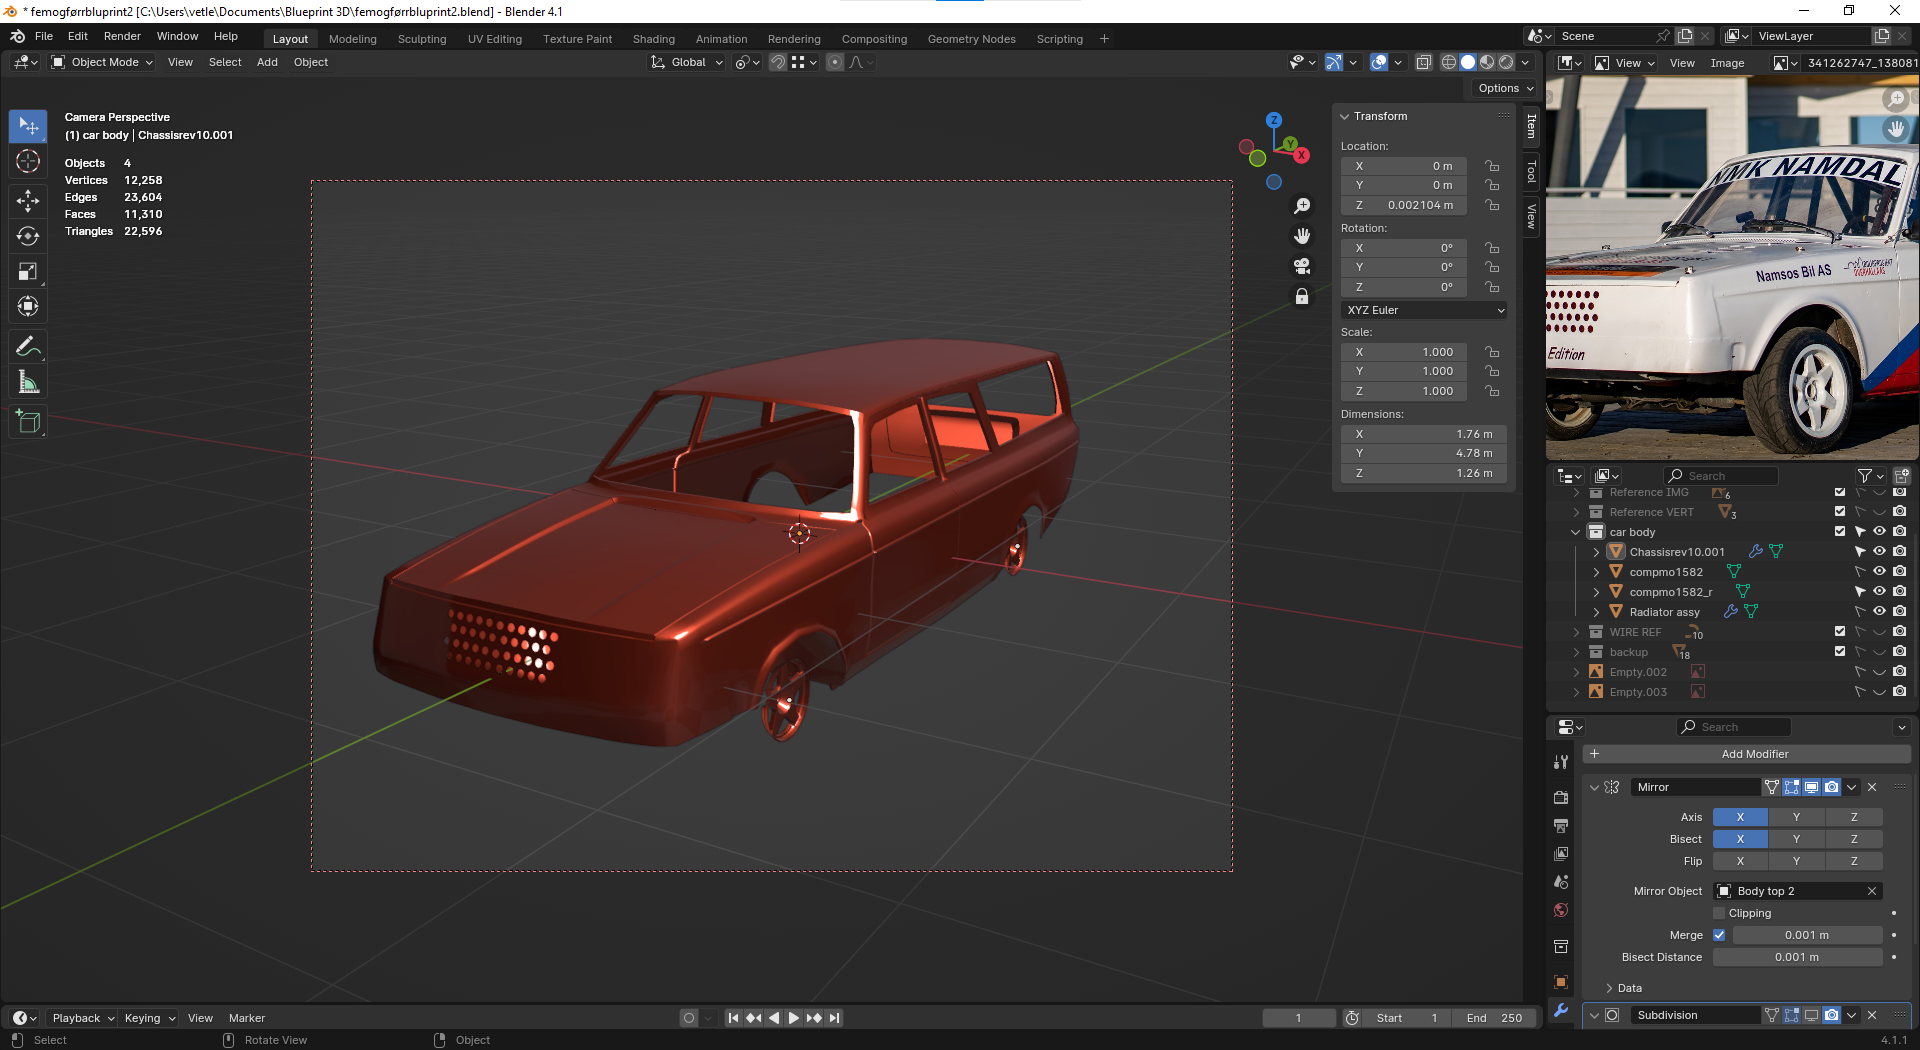The height and width of the screenshot is (1050, 1920).
Task: Hide Radiator assy via its eye icon
Action: coord(1879,612)
